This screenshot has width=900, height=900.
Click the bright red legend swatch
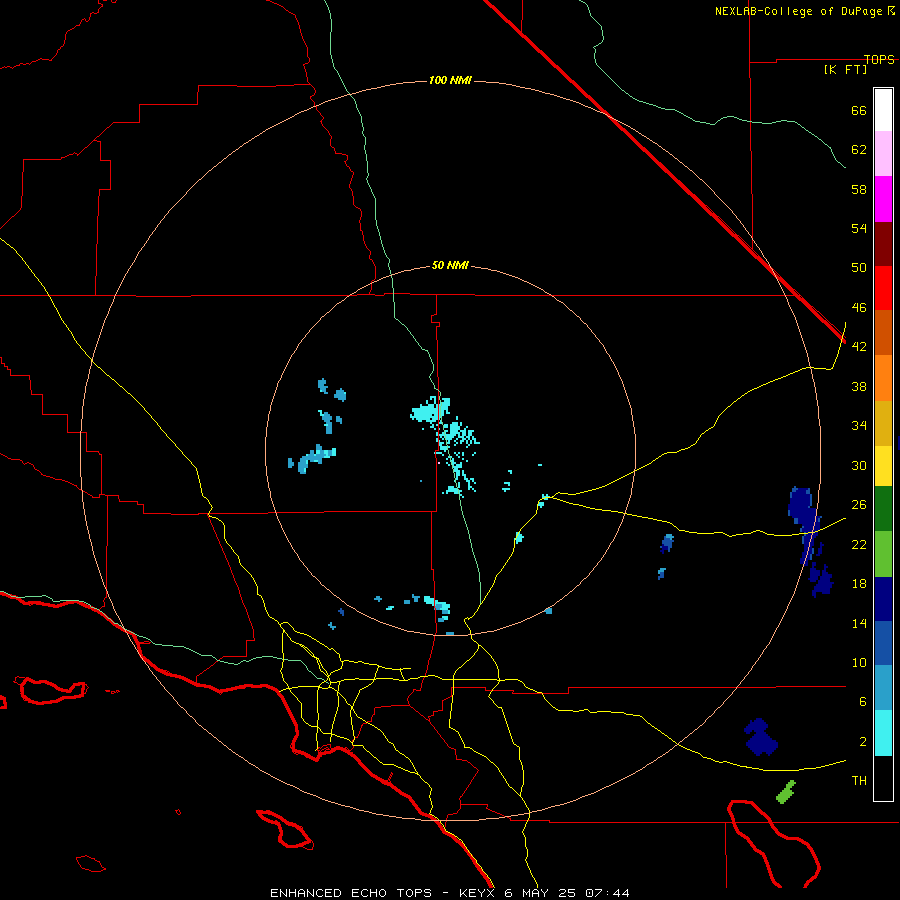883,288
